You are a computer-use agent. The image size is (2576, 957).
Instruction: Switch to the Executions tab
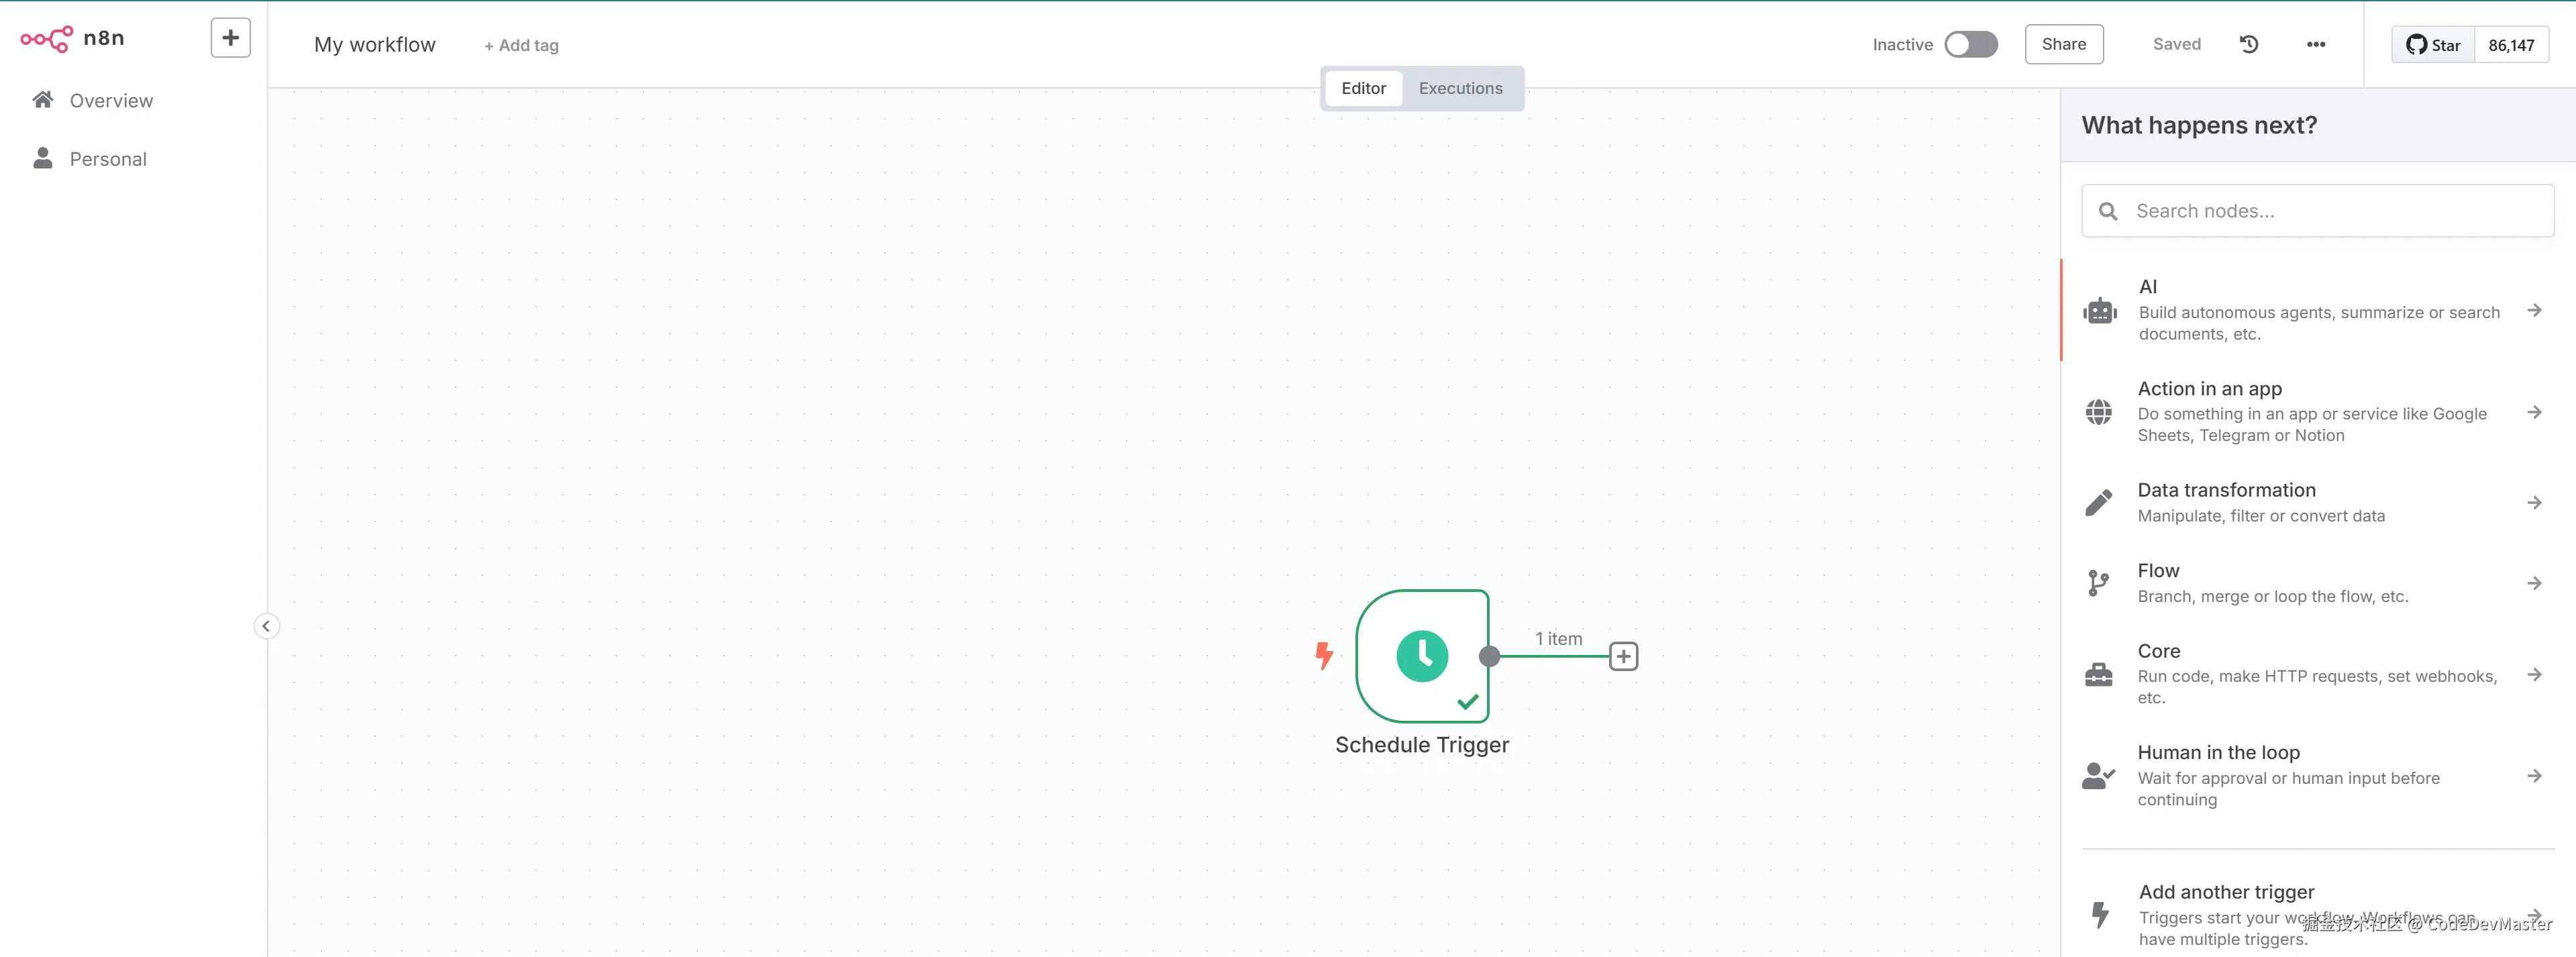pos(1460,88)
